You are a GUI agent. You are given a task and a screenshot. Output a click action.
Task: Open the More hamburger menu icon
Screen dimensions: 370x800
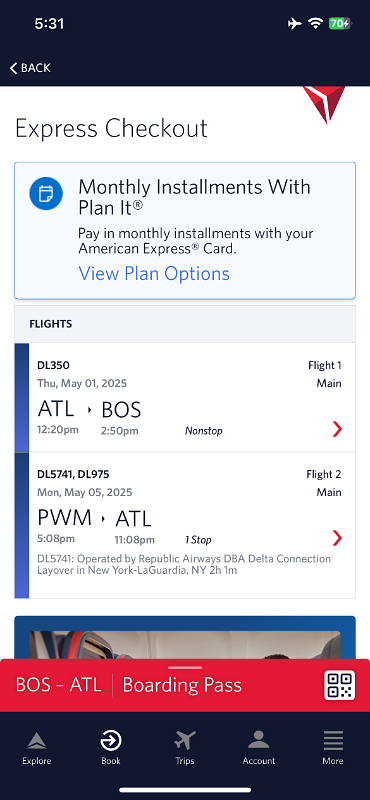(333, 741)
